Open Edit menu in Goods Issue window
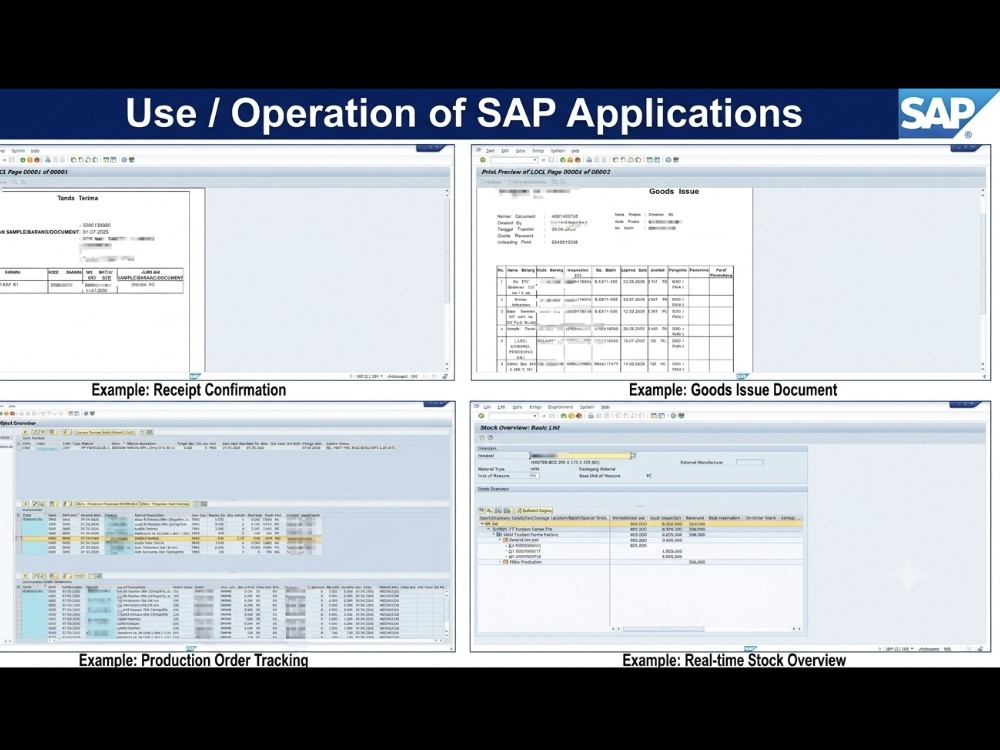Image resolution: width=1000 pixels, height=750 pixels. pos(505,151)
